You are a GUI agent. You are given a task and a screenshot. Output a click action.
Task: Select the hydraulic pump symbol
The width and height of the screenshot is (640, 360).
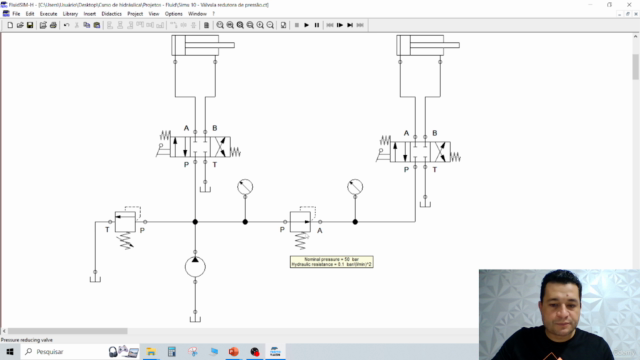tap(195, 267)
